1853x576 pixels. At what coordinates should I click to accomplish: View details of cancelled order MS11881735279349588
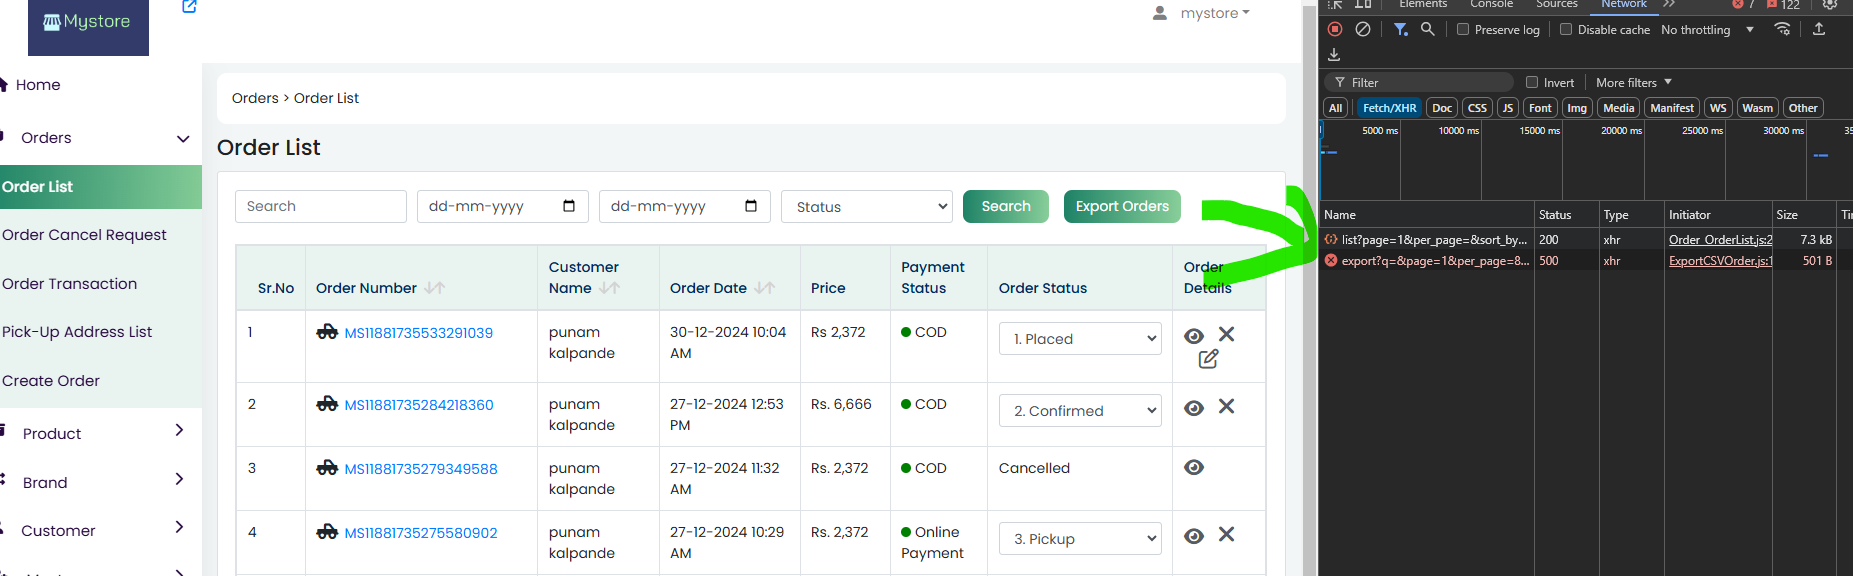1194,467
